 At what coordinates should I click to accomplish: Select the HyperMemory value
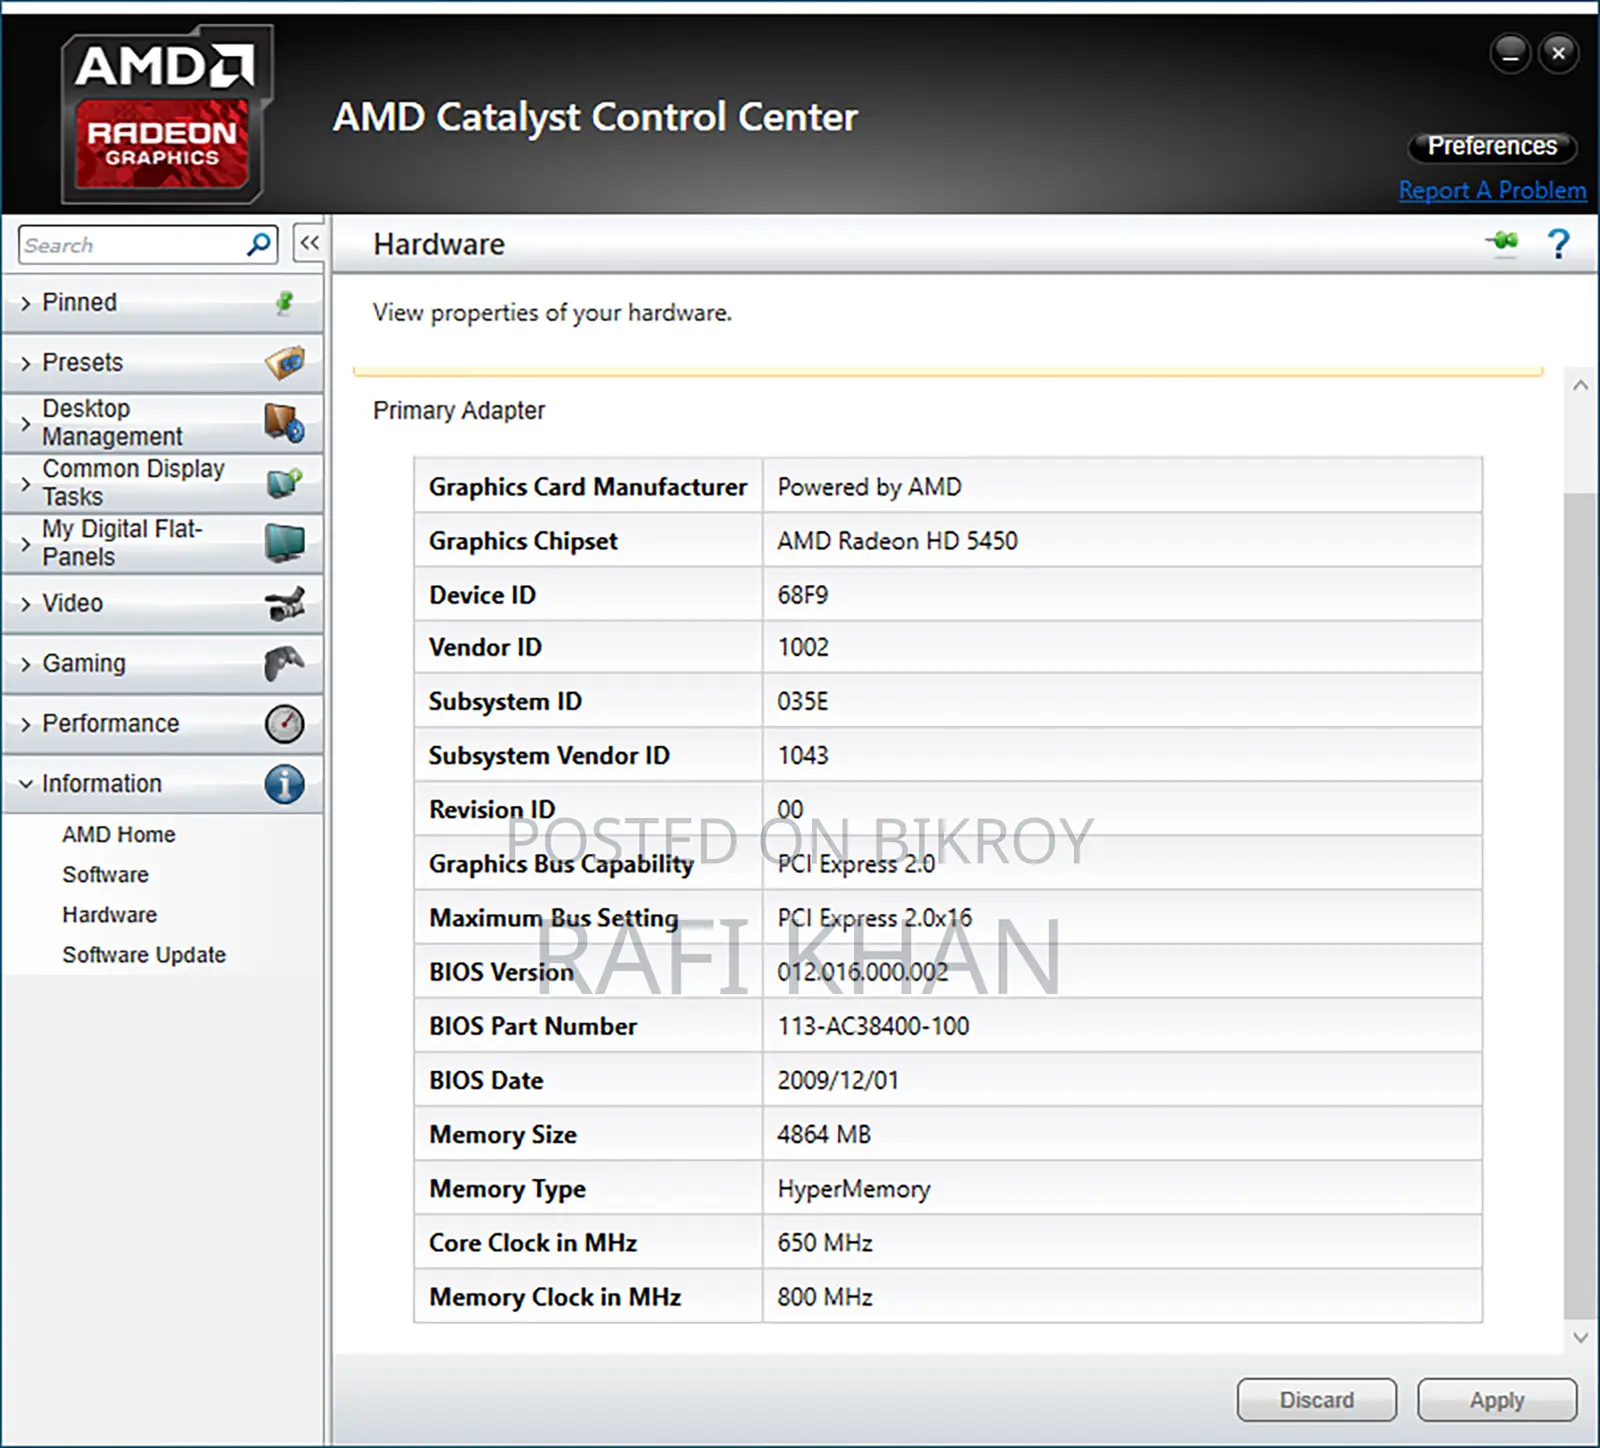pos(854,1189)
